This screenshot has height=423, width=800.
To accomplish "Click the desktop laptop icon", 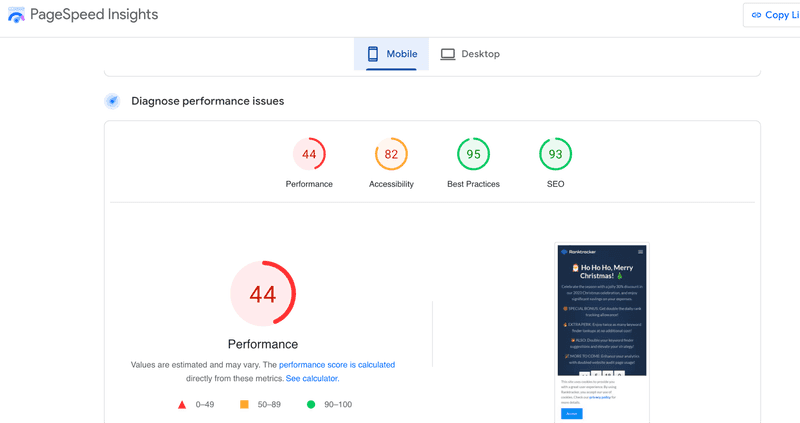I will pyautogui.click(x=447, y=54).
